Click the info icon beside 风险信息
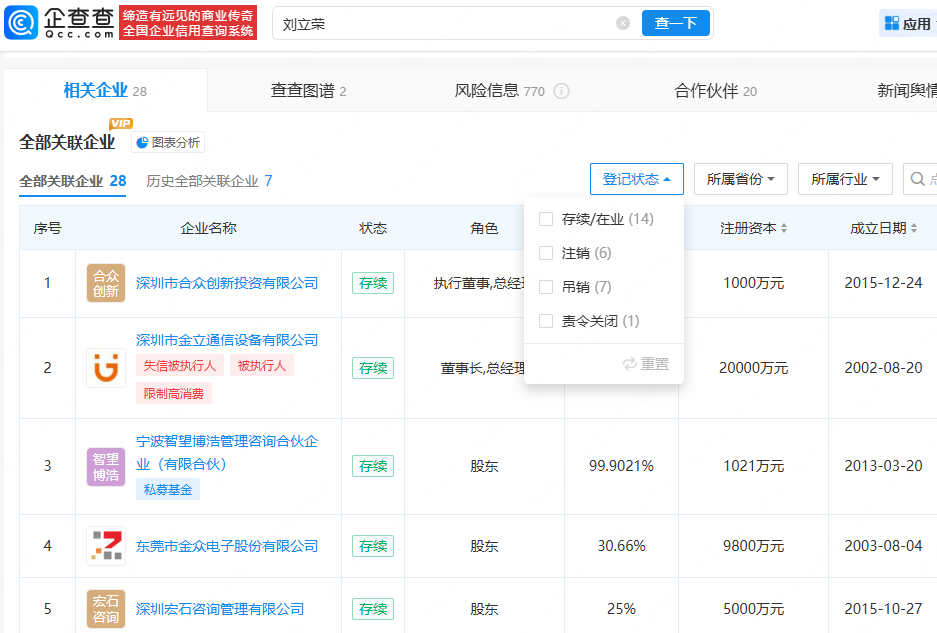The height and width of the screenshot is (633, 937). click(x=561, y=91)
